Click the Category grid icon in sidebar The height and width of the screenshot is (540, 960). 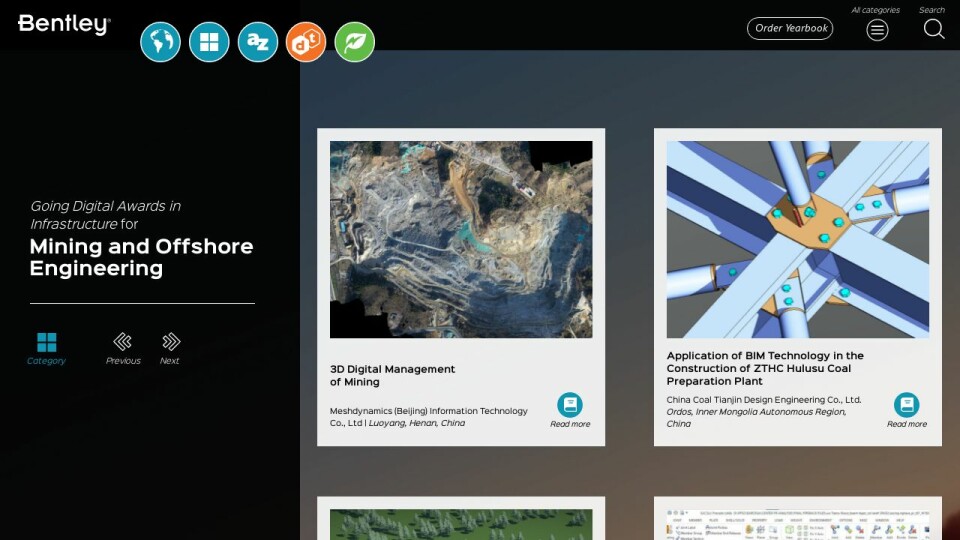pos(46,343)
